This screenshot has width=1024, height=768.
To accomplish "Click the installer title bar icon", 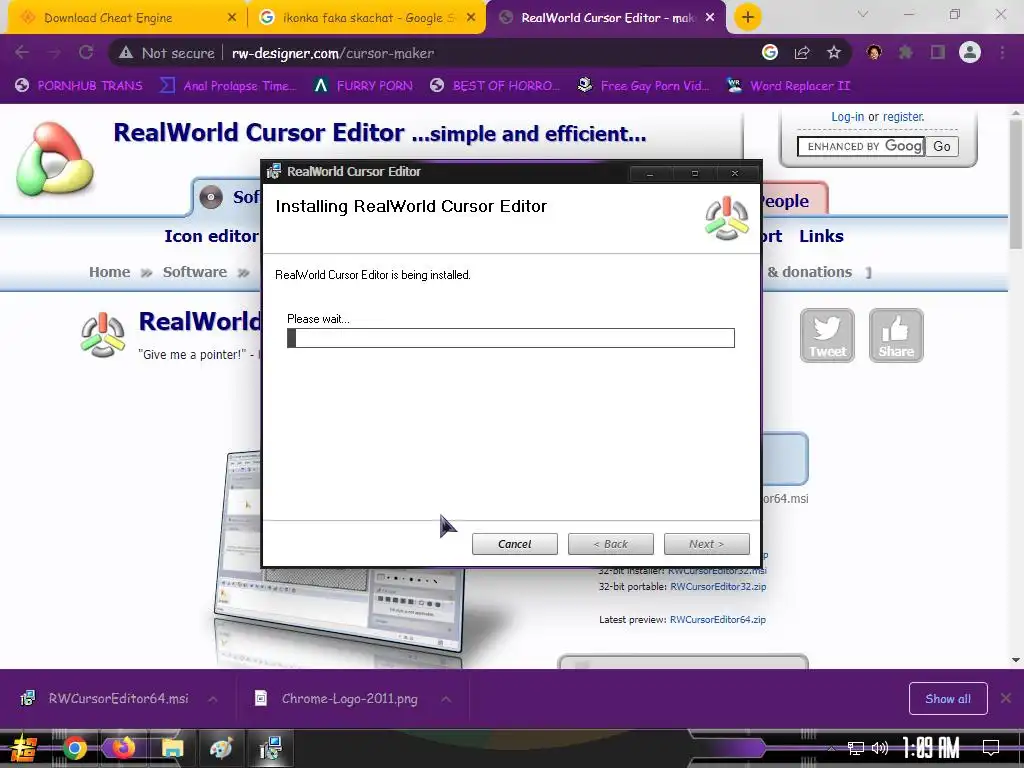I will coord(274,172).
